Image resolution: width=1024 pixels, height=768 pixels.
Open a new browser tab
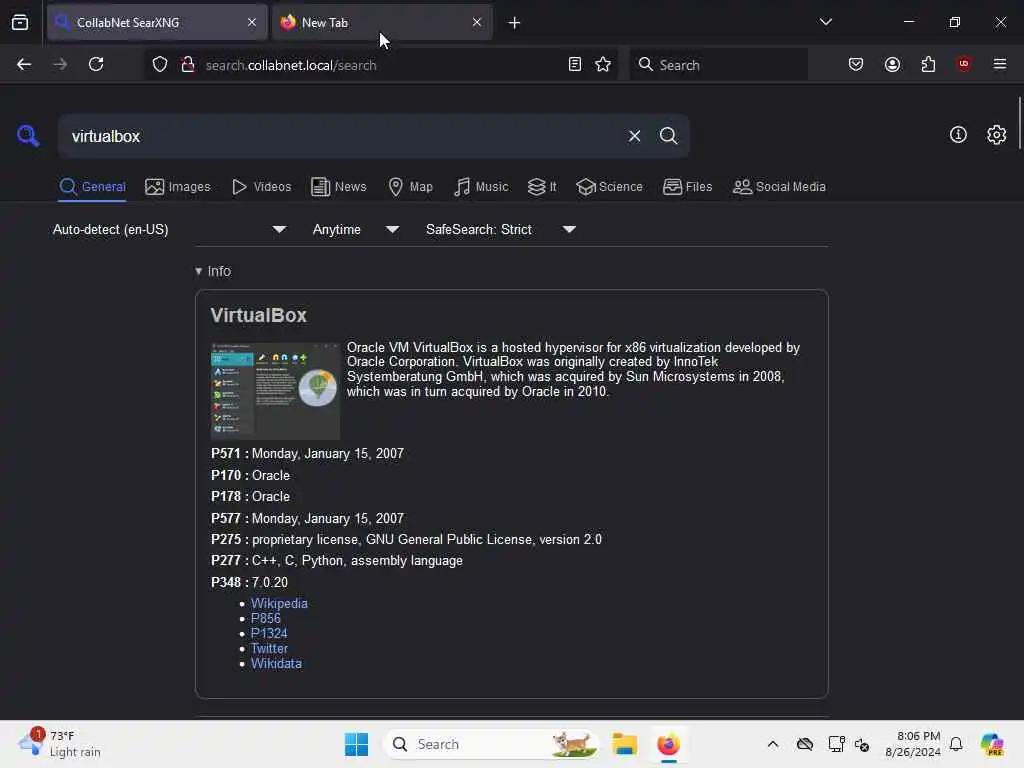pos(514,23)
